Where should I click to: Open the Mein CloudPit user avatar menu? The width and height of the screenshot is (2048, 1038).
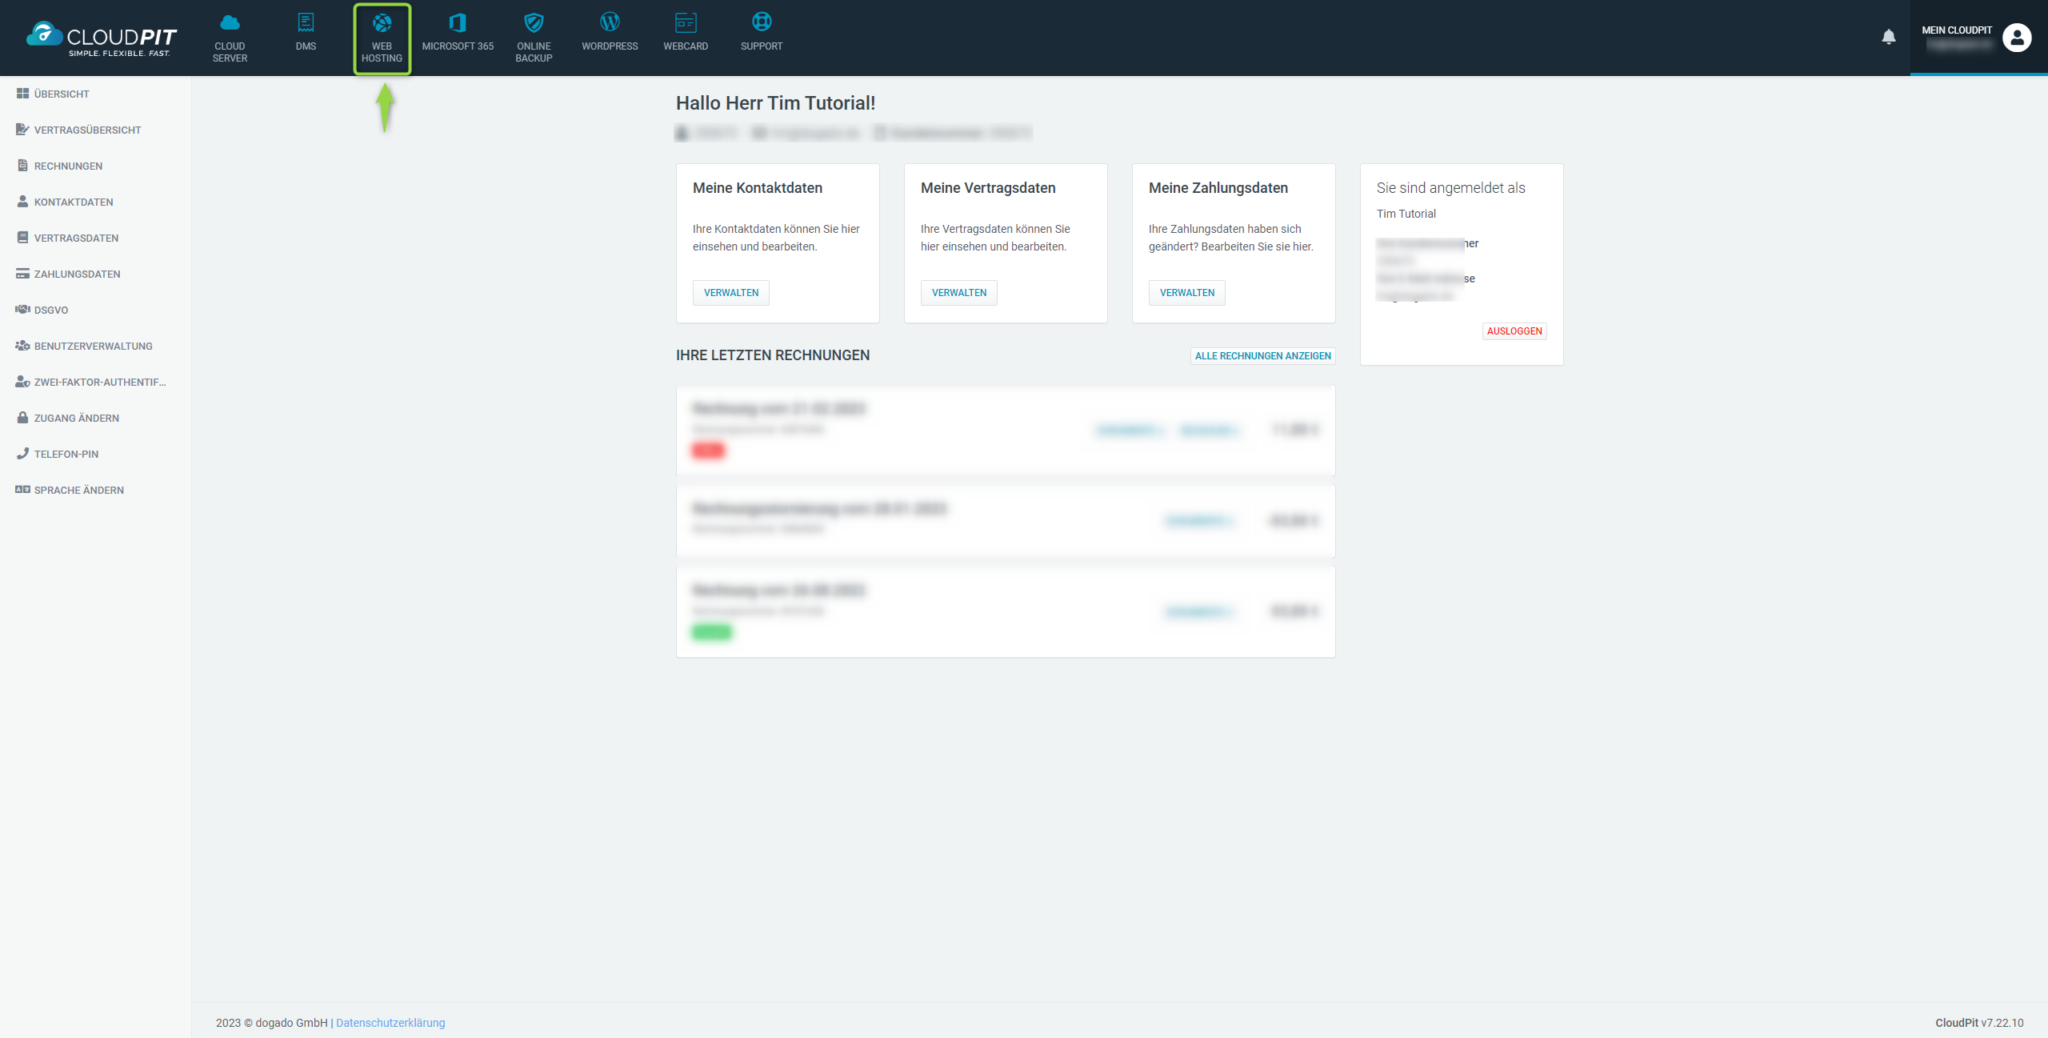point(2016,37)
